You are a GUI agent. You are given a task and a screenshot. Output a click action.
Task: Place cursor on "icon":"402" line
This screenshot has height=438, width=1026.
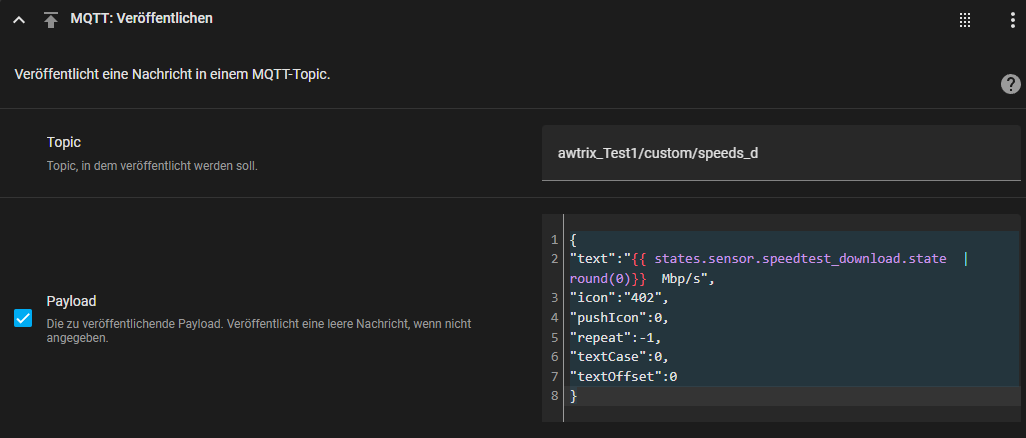[620, 298]
